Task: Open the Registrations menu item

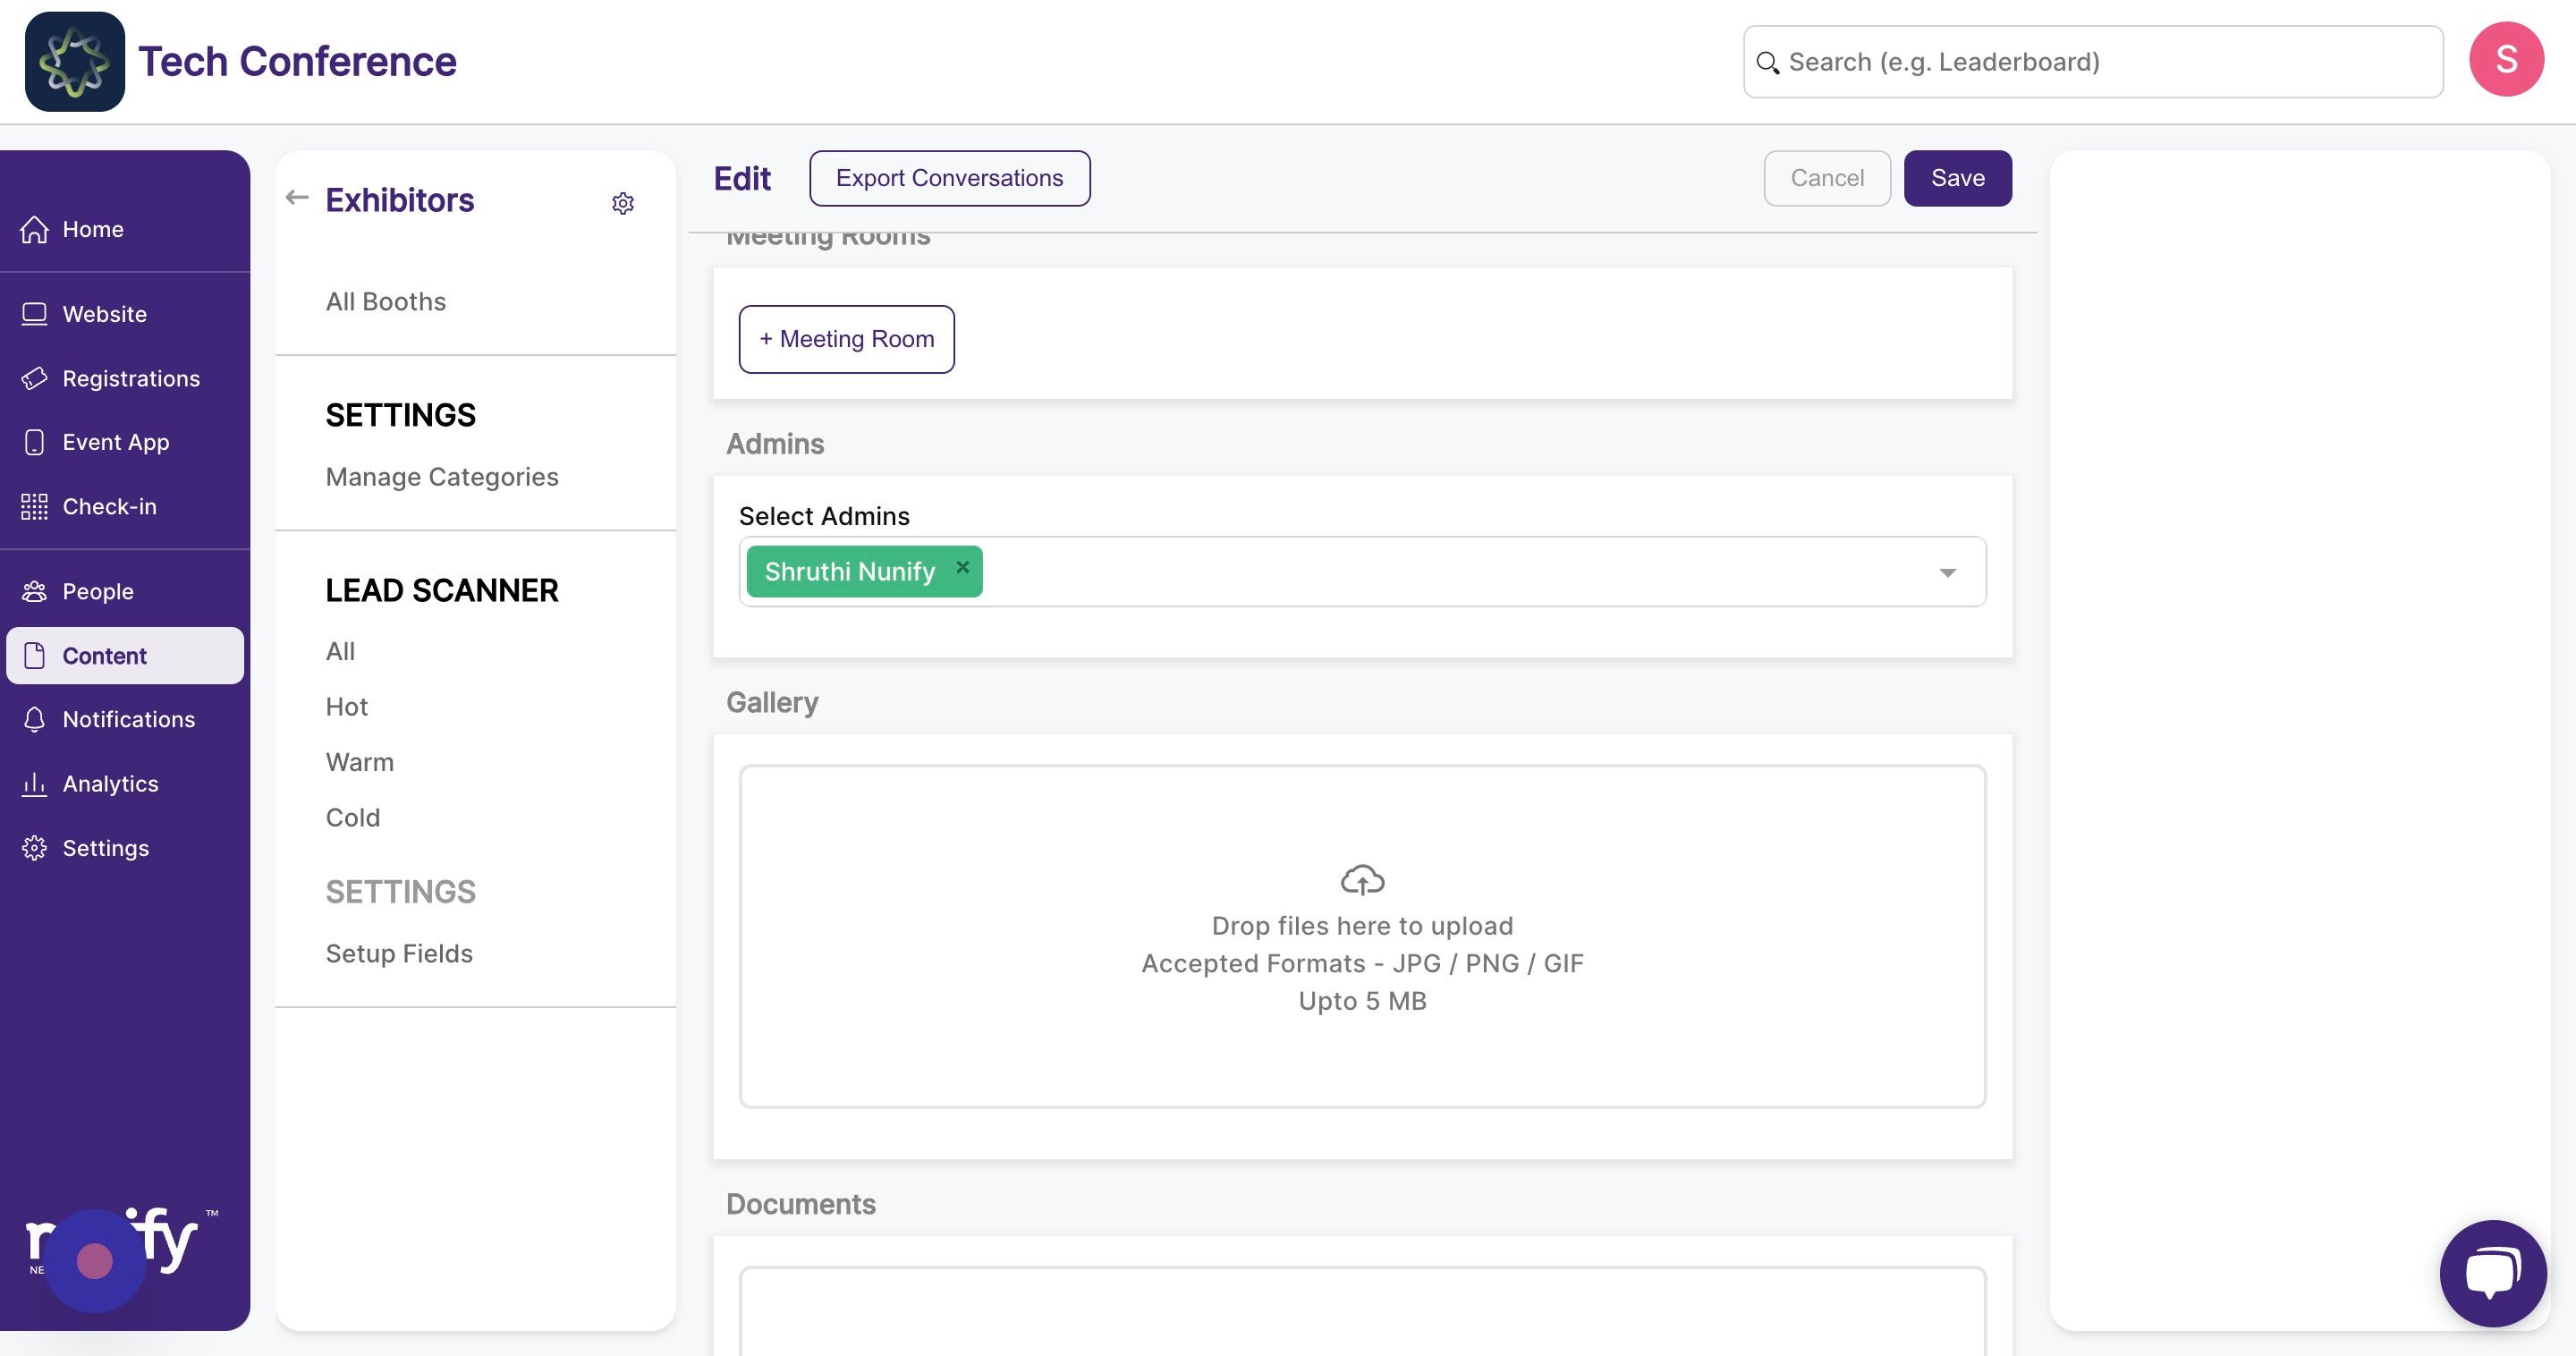Action: click(131, 378)
